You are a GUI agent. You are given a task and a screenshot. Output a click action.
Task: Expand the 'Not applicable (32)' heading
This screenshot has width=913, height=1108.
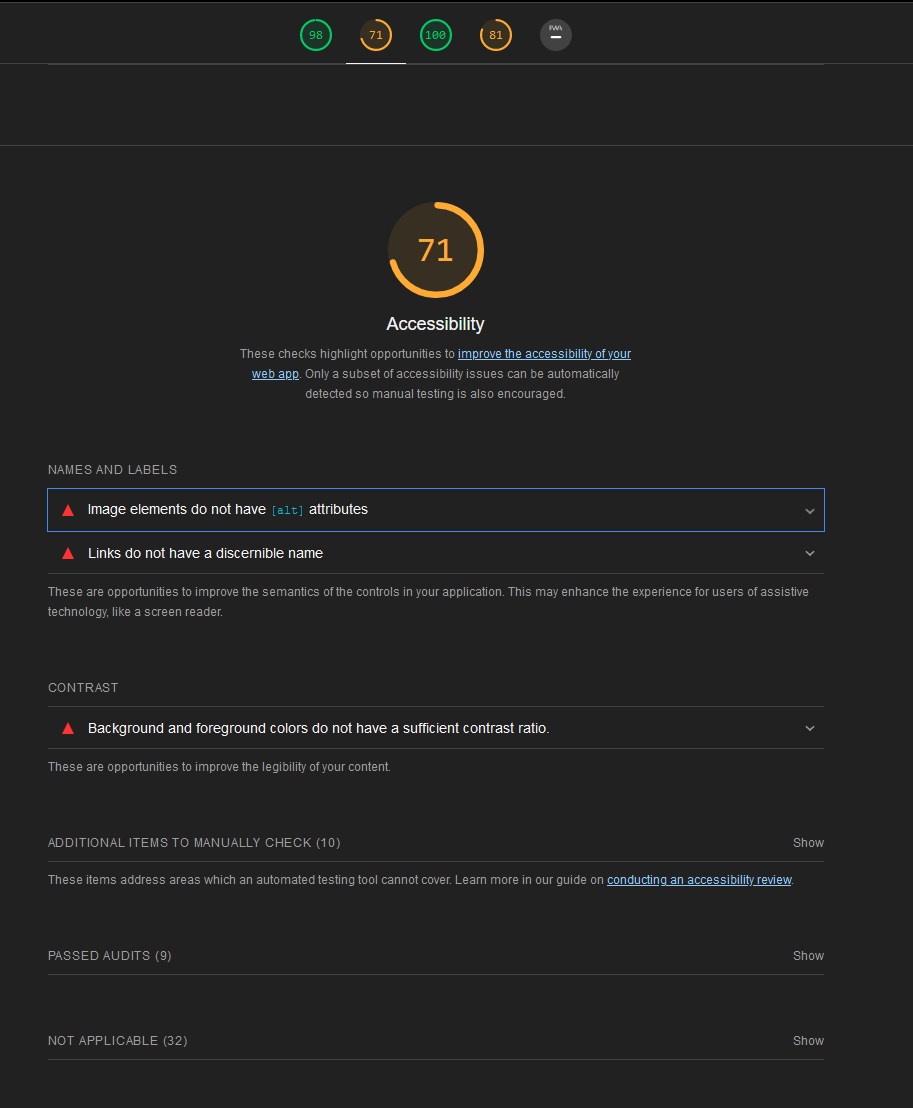click(x=117, y=1041)
